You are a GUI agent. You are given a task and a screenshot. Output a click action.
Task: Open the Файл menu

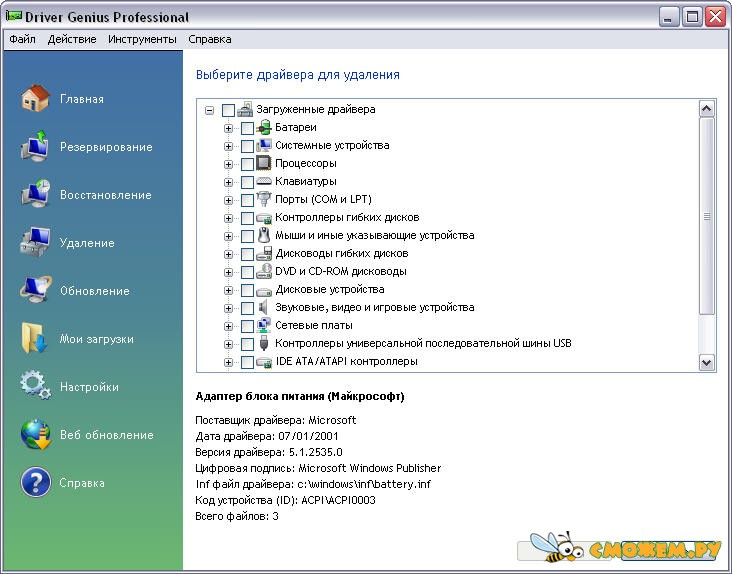click(x=22, y=39)
